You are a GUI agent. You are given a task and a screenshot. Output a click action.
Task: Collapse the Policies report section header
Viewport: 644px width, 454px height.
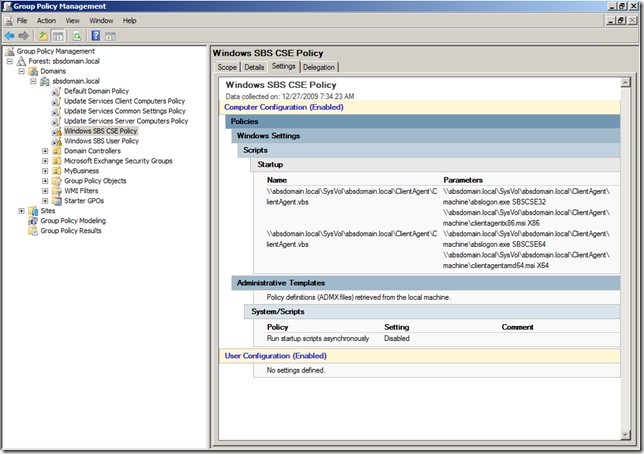423,122
